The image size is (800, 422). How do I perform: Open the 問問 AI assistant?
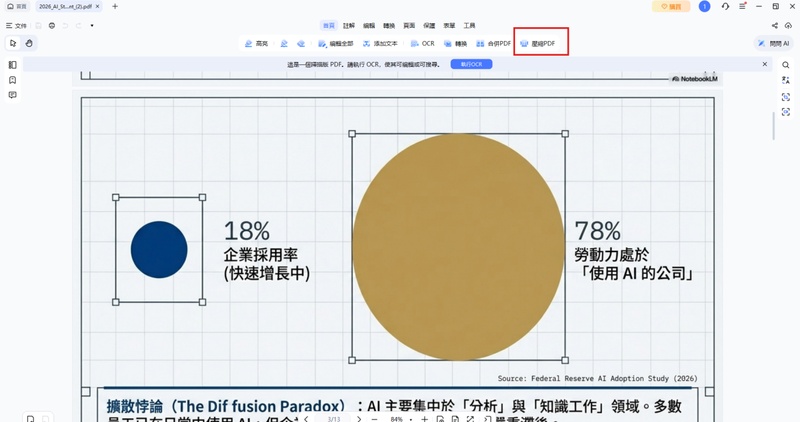(x=774, y=43)
